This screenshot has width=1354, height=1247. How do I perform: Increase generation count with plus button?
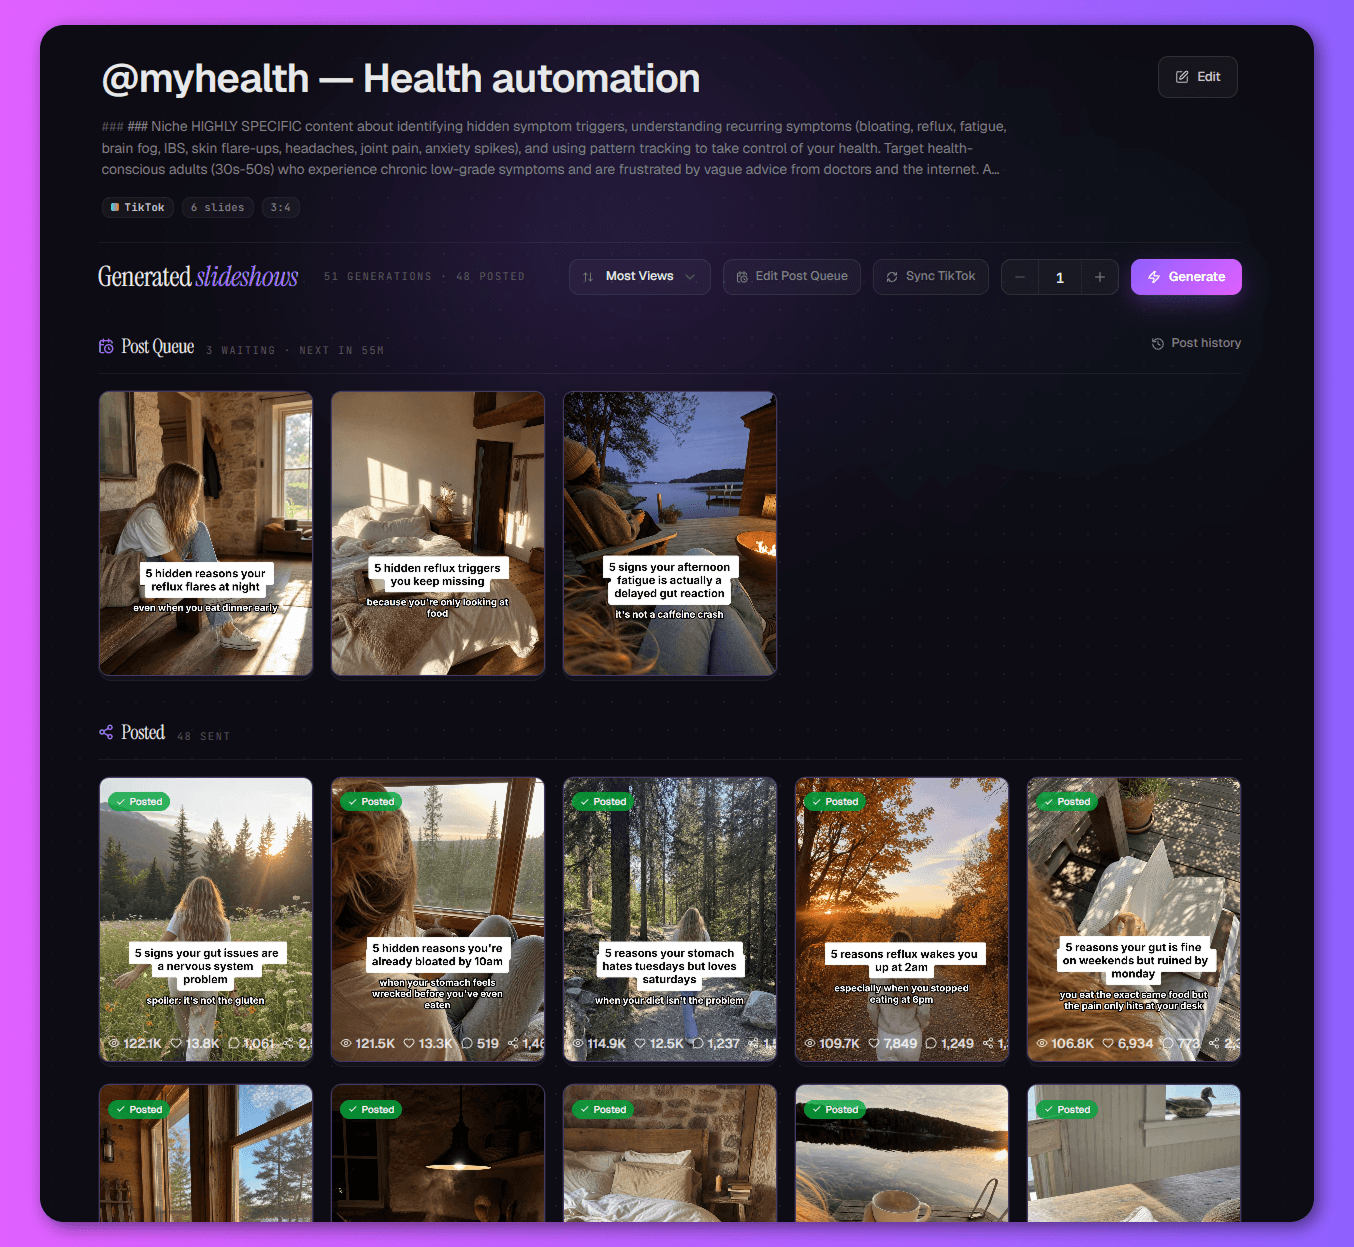[x=1100, y=277]
